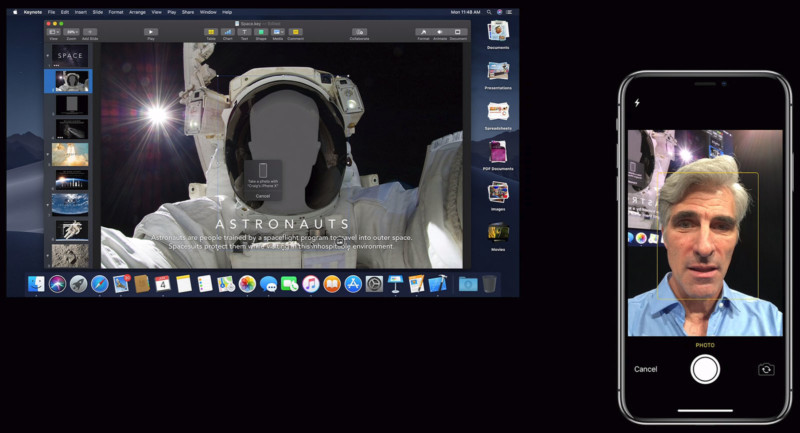The height and width of the screenshot is (433, 800).
Task: Open the Slide menu
Action: click(x=98, y=12)
